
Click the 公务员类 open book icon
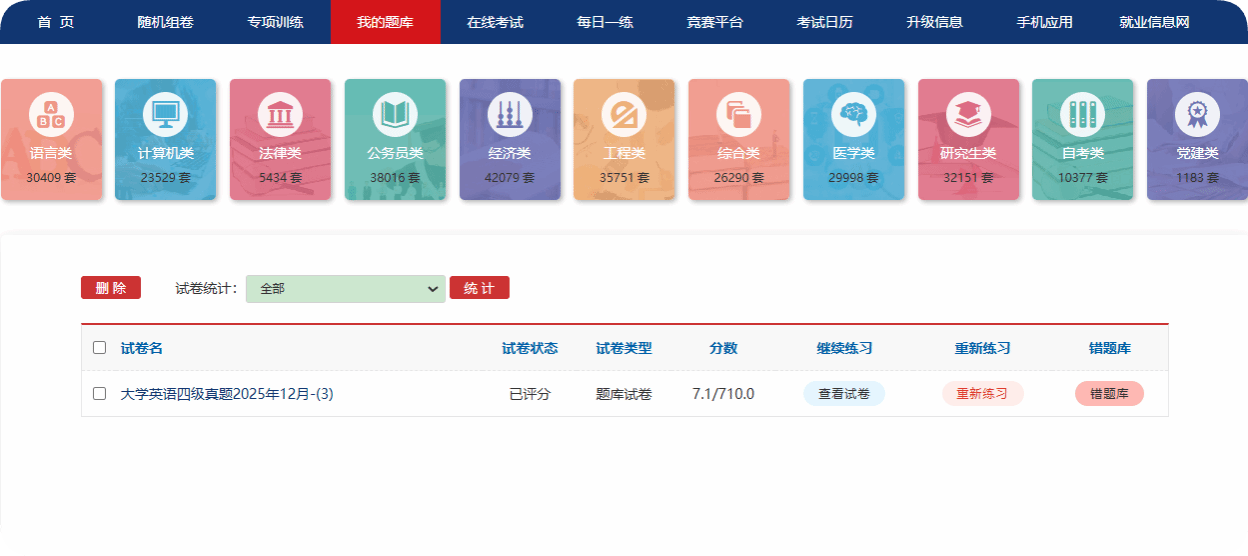tap(395, 114)
